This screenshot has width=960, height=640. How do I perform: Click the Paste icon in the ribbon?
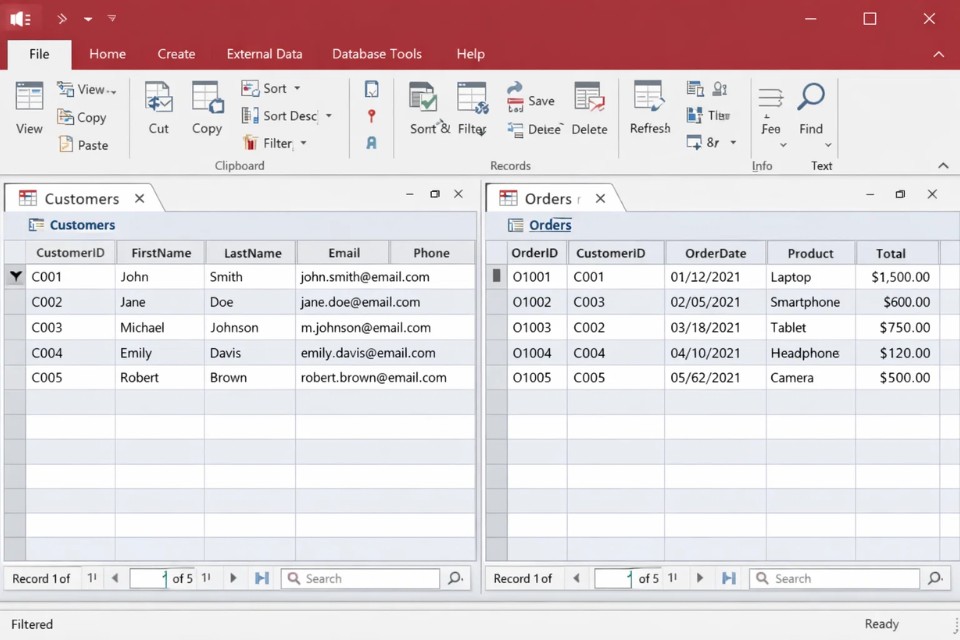(66, 145)
